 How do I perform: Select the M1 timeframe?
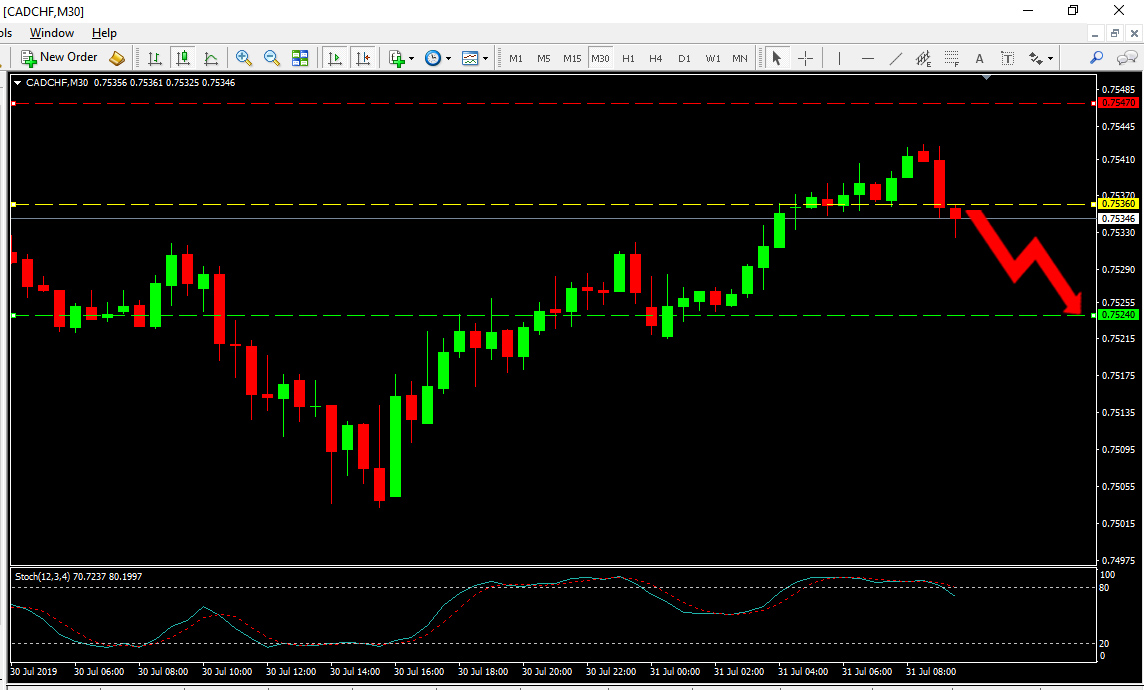[x=516, y=58]
